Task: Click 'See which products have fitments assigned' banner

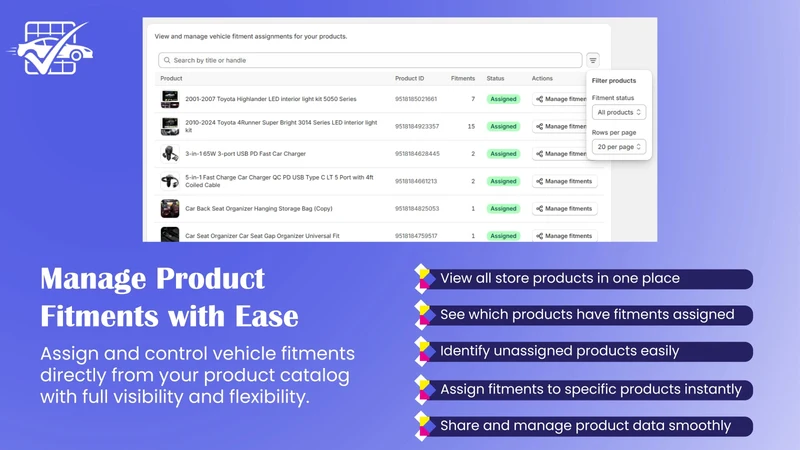Action: pos(584,315)
